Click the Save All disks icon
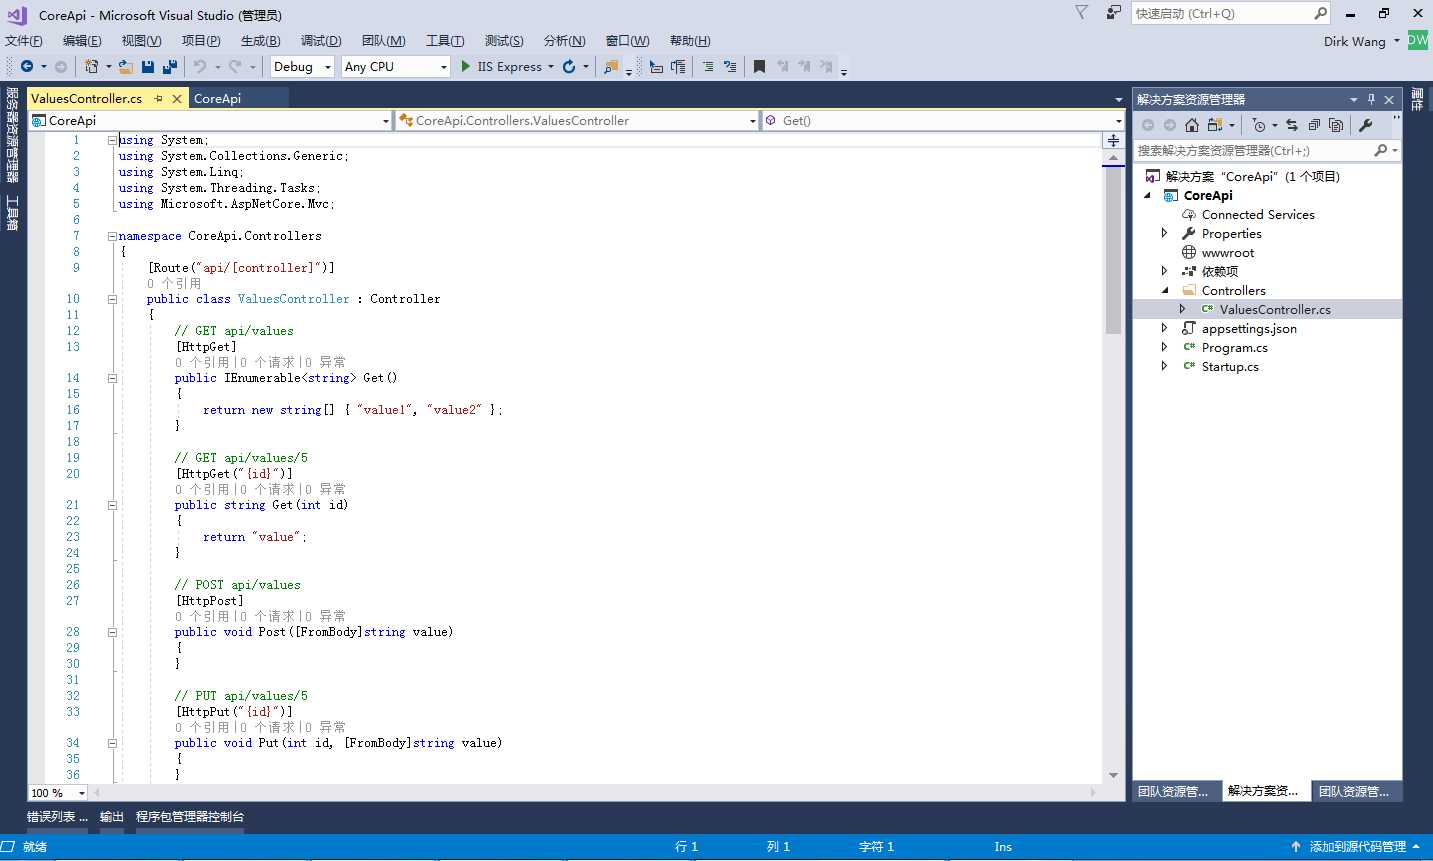The image size is (1433, 861). click(x=169, y=66)
